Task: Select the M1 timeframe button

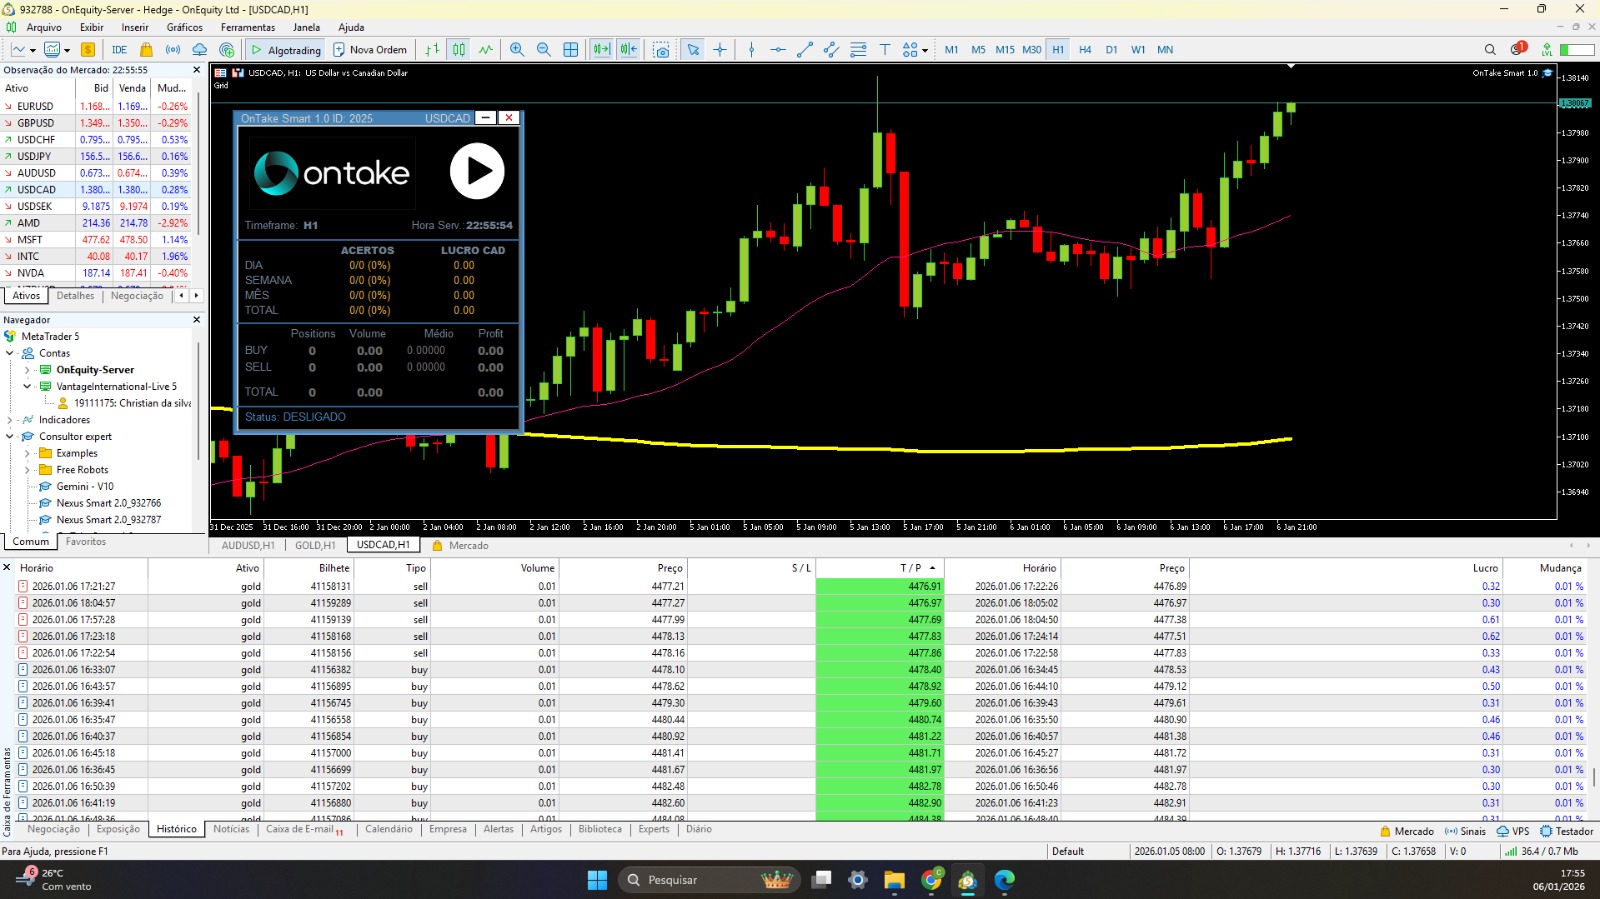Action: click(951, 50)
